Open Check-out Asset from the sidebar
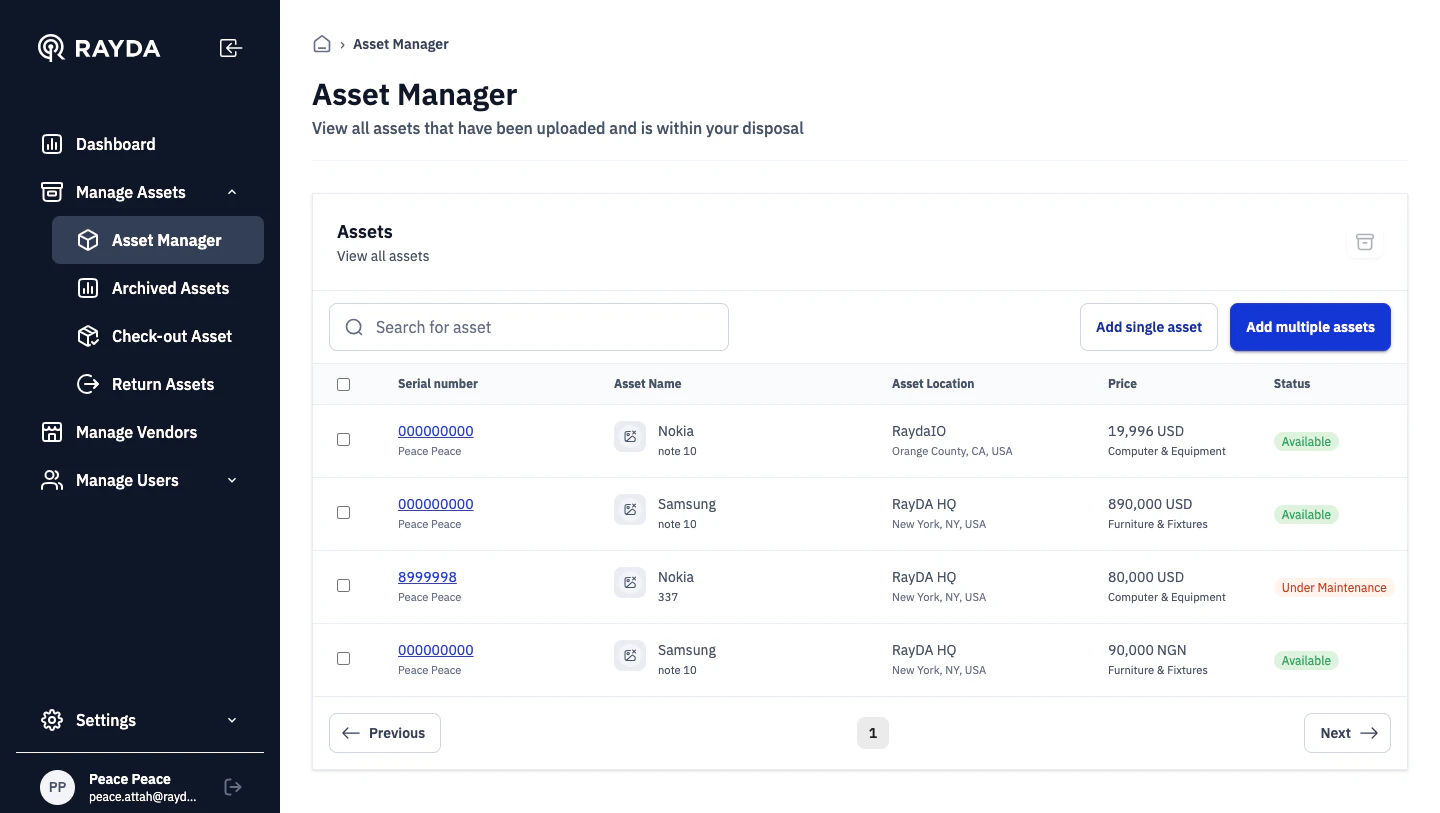Image resolution: width=1440 pixels, height=813 pixels. click(88, 336)
